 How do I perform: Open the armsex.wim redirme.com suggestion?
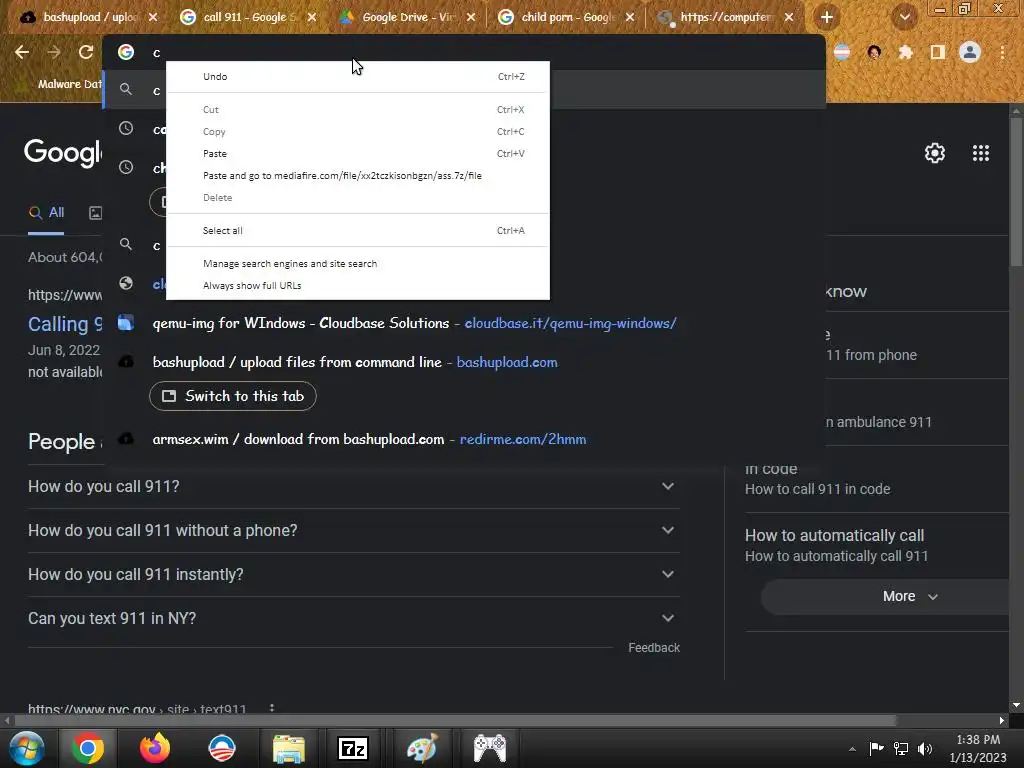click(464, 440)
